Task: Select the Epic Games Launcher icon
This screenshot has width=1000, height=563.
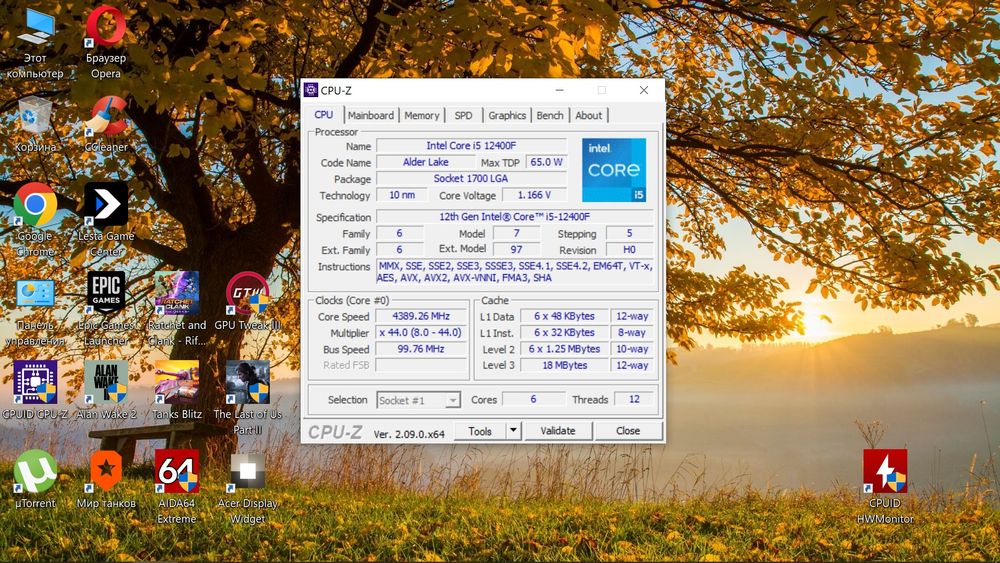Action: [106, 309]
